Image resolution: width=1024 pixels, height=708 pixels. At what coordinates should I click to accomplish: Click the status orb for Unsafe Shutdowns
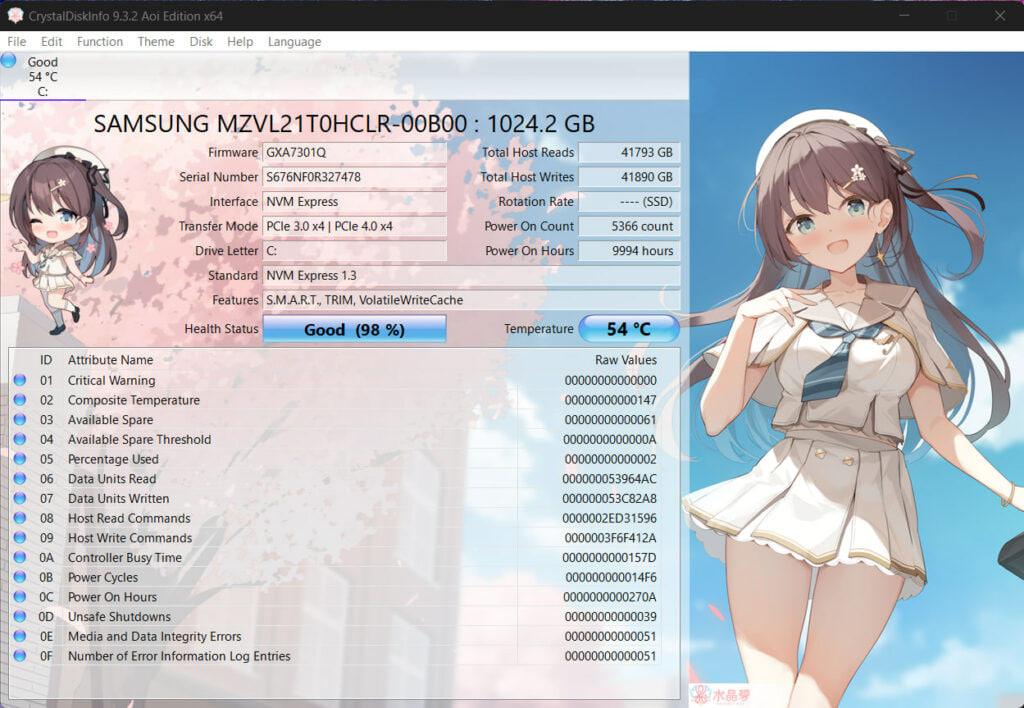pyautogui.click(x=20, y=616)
